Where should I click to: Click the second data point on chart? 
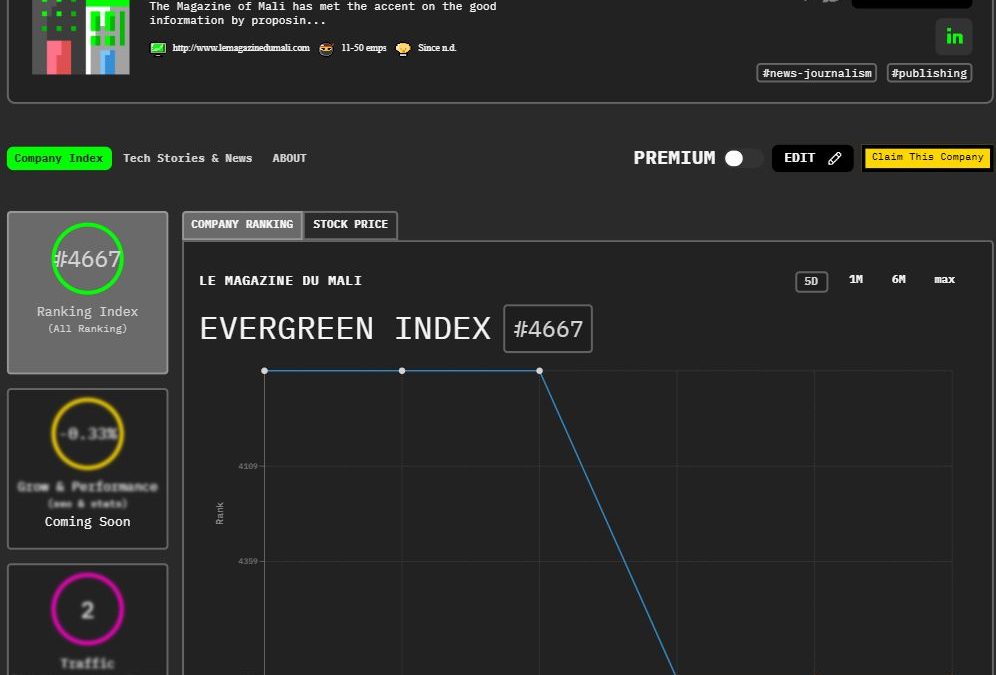click(401, 371)
